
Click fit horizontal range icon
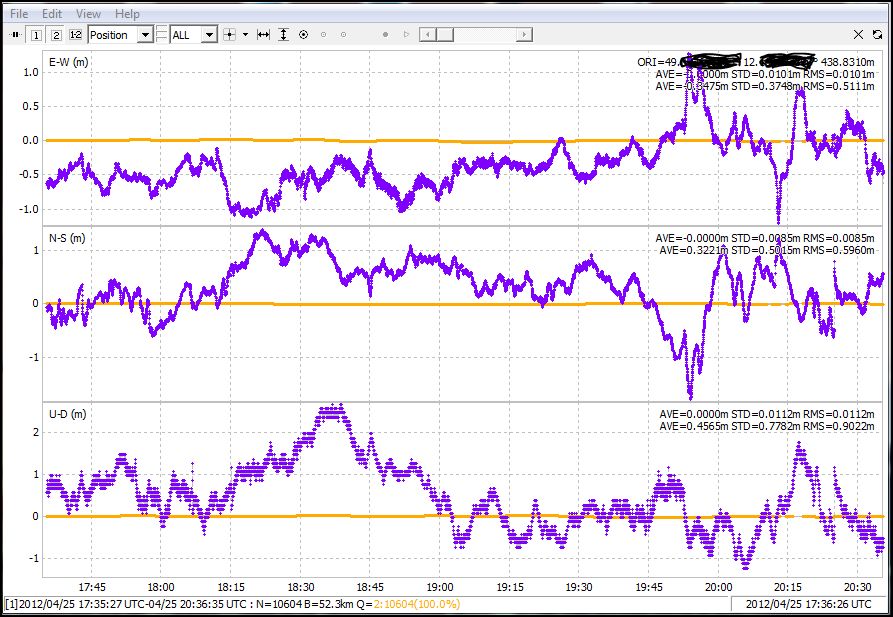click(263, 35)
